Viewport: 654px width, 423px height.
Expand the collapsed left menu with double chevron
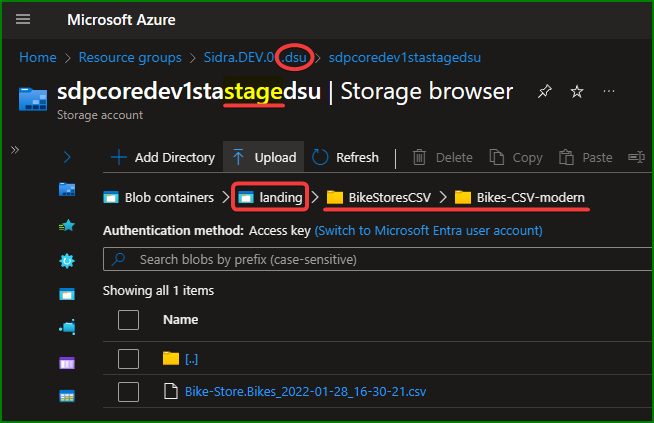tap(16, 150)
